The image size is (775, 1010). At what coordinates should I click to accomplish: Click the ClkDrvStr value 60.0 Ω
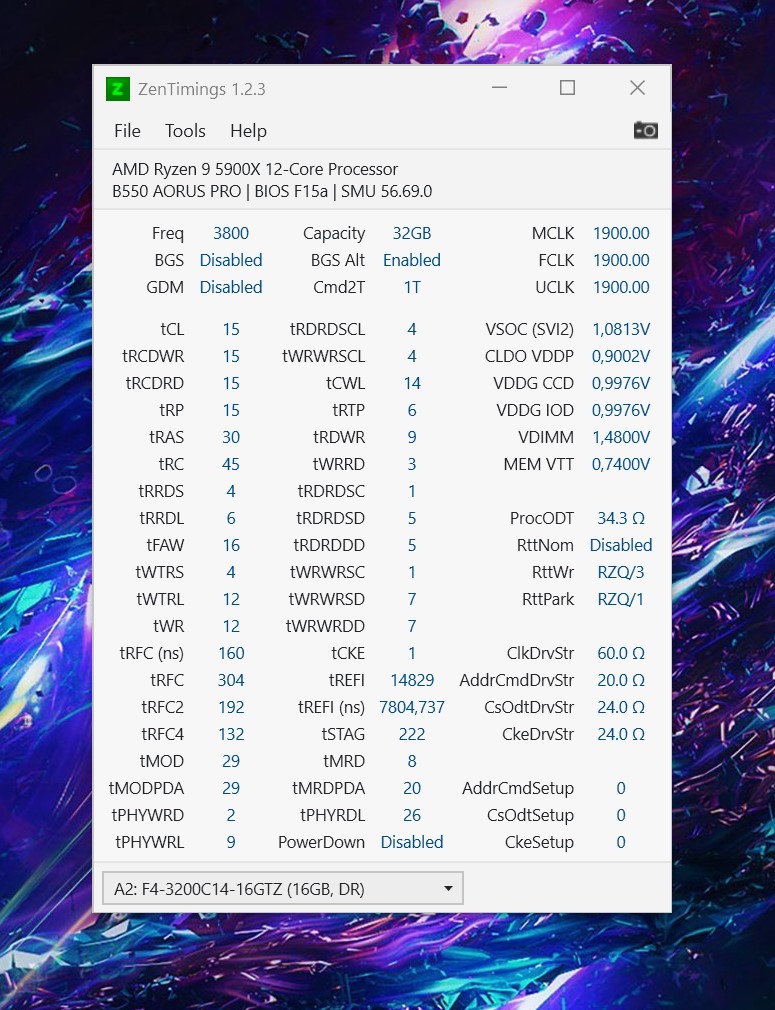pyautogui.click(x=621, y=653)
